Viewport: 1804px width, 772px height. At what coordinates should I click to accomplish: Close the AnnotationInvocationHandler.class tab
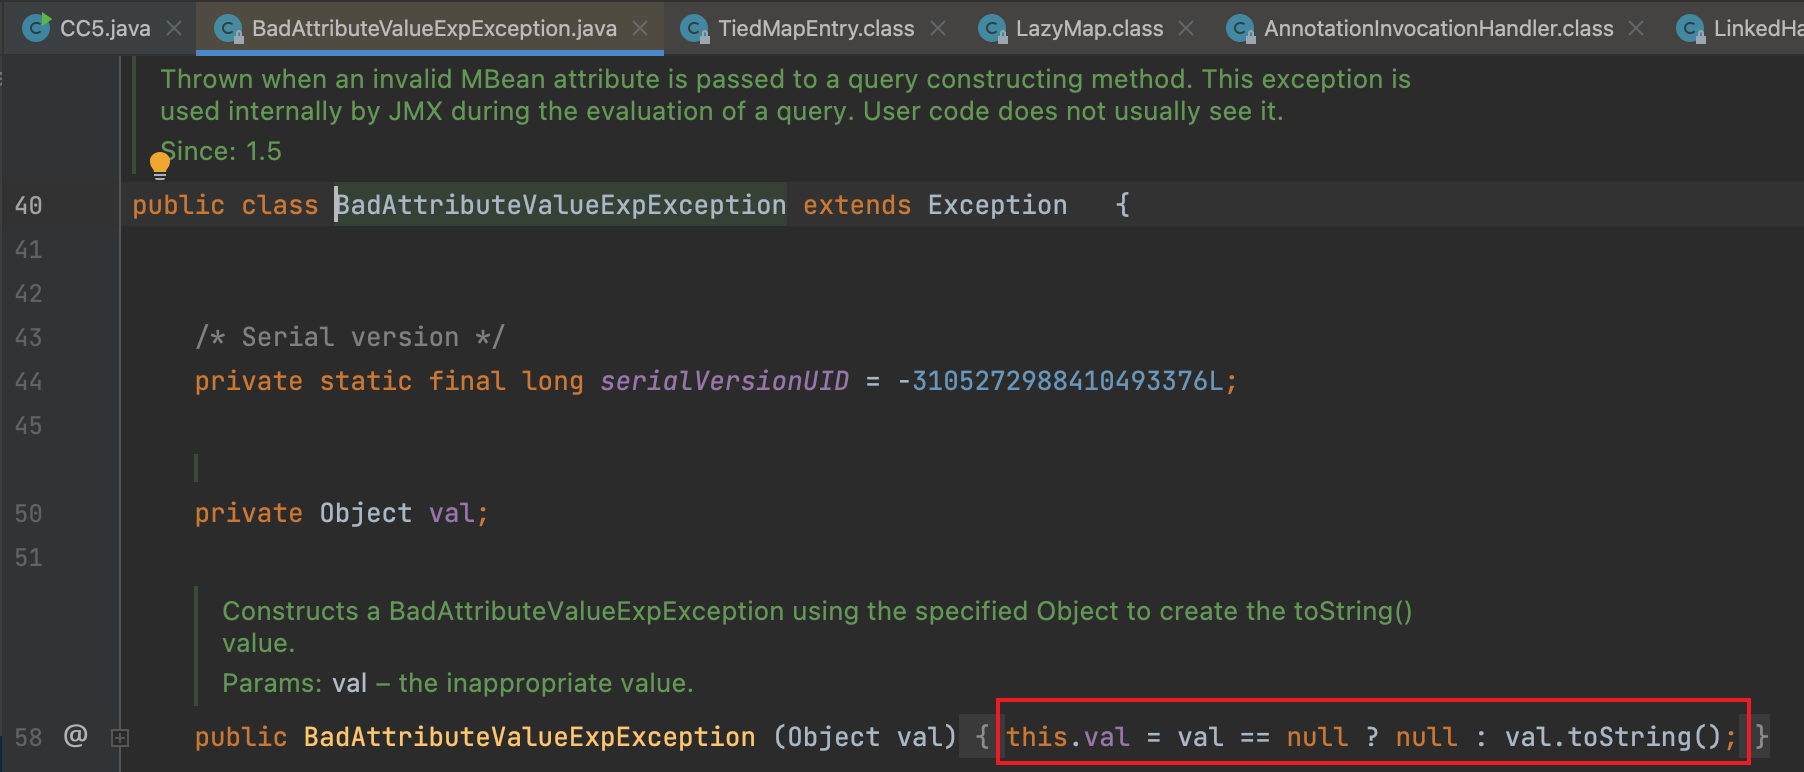[x=1636, y=28]
